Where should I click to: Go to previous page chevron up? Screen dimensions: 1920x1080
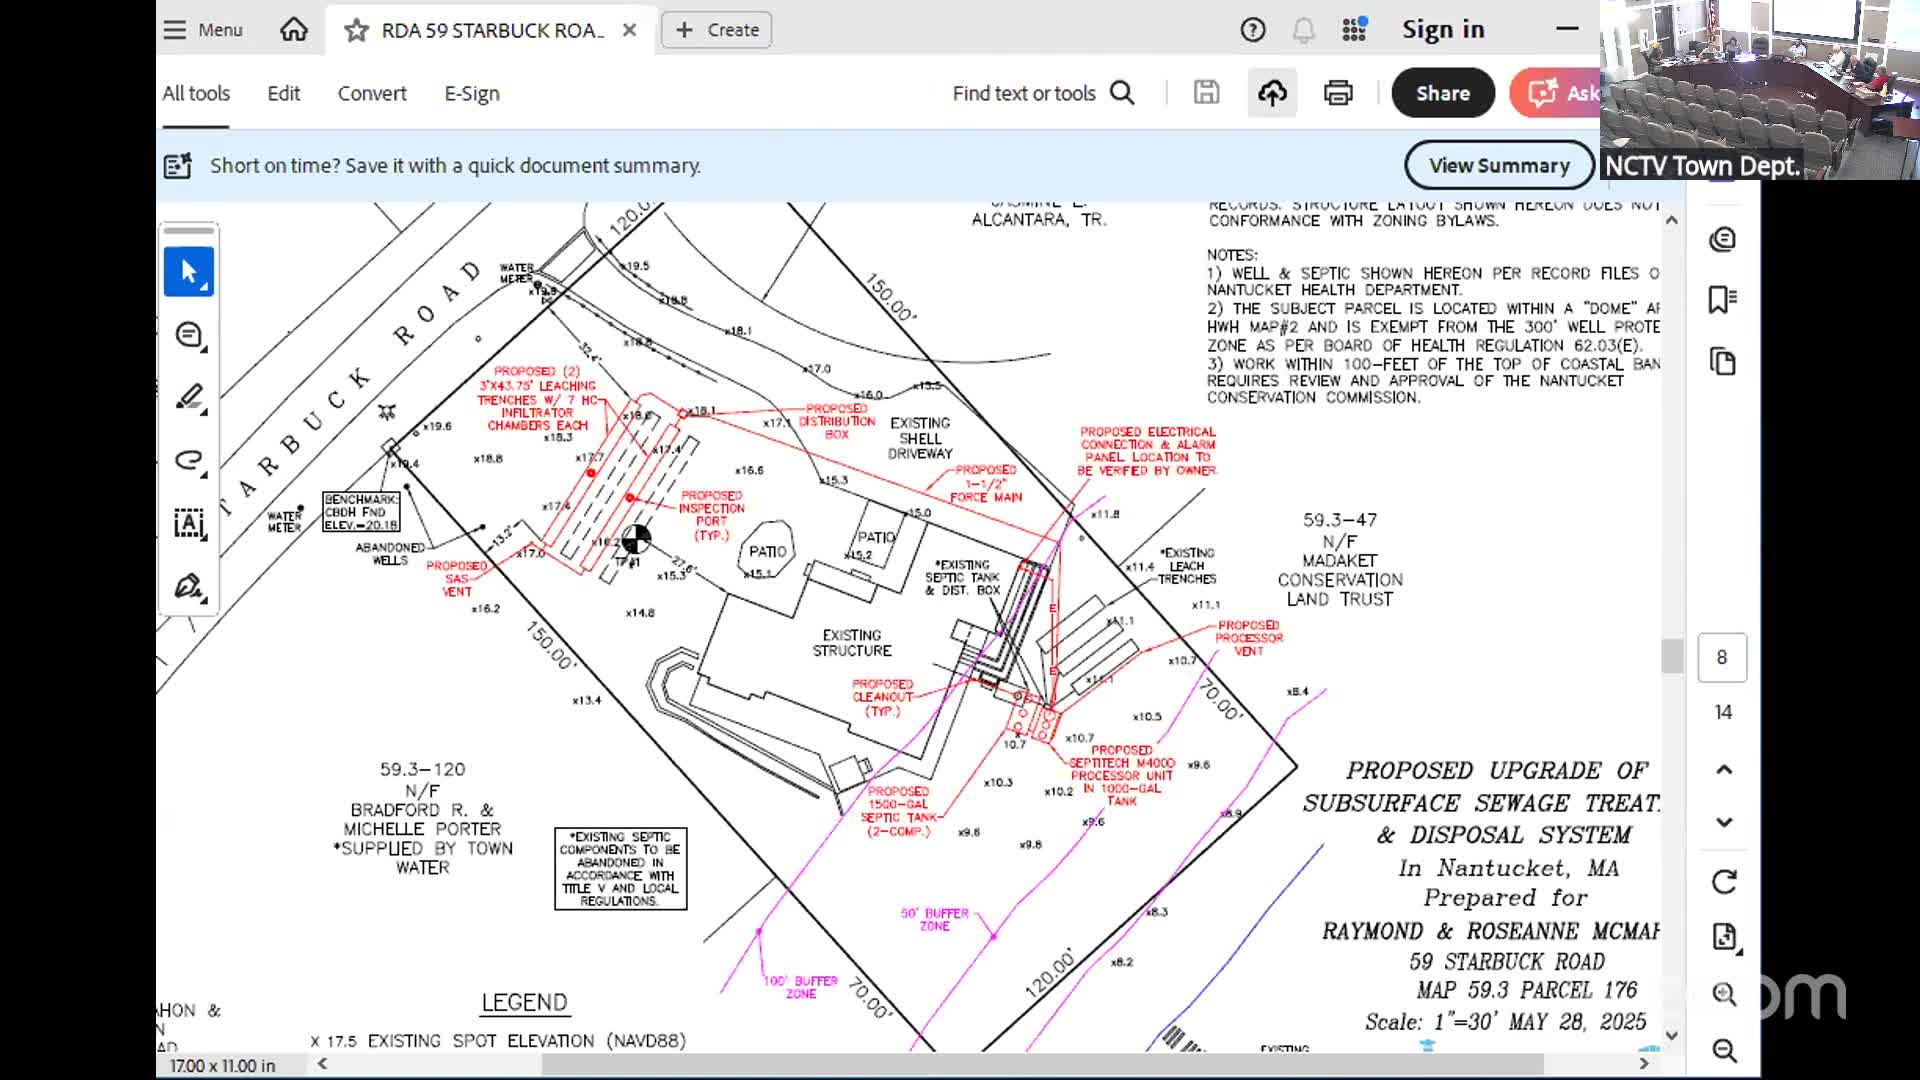tap(1723, 769)
